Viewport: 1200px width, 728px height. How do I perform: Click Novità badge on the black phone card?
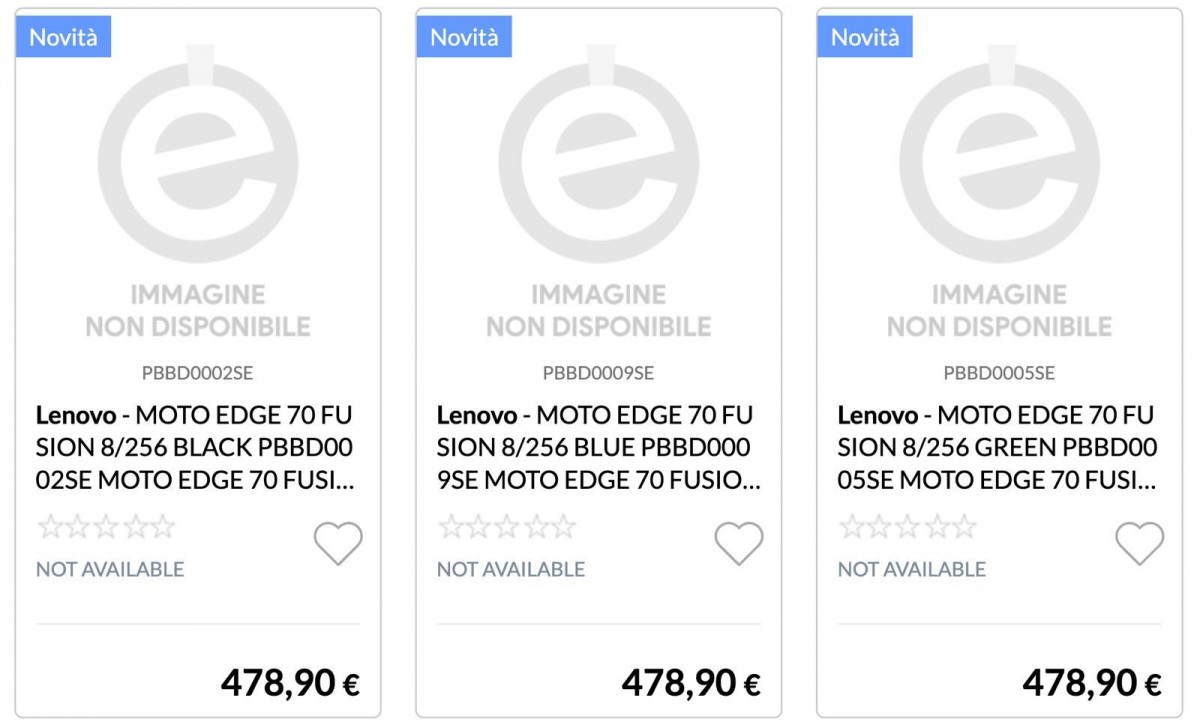pyautogui.click(x=63, y=37)
